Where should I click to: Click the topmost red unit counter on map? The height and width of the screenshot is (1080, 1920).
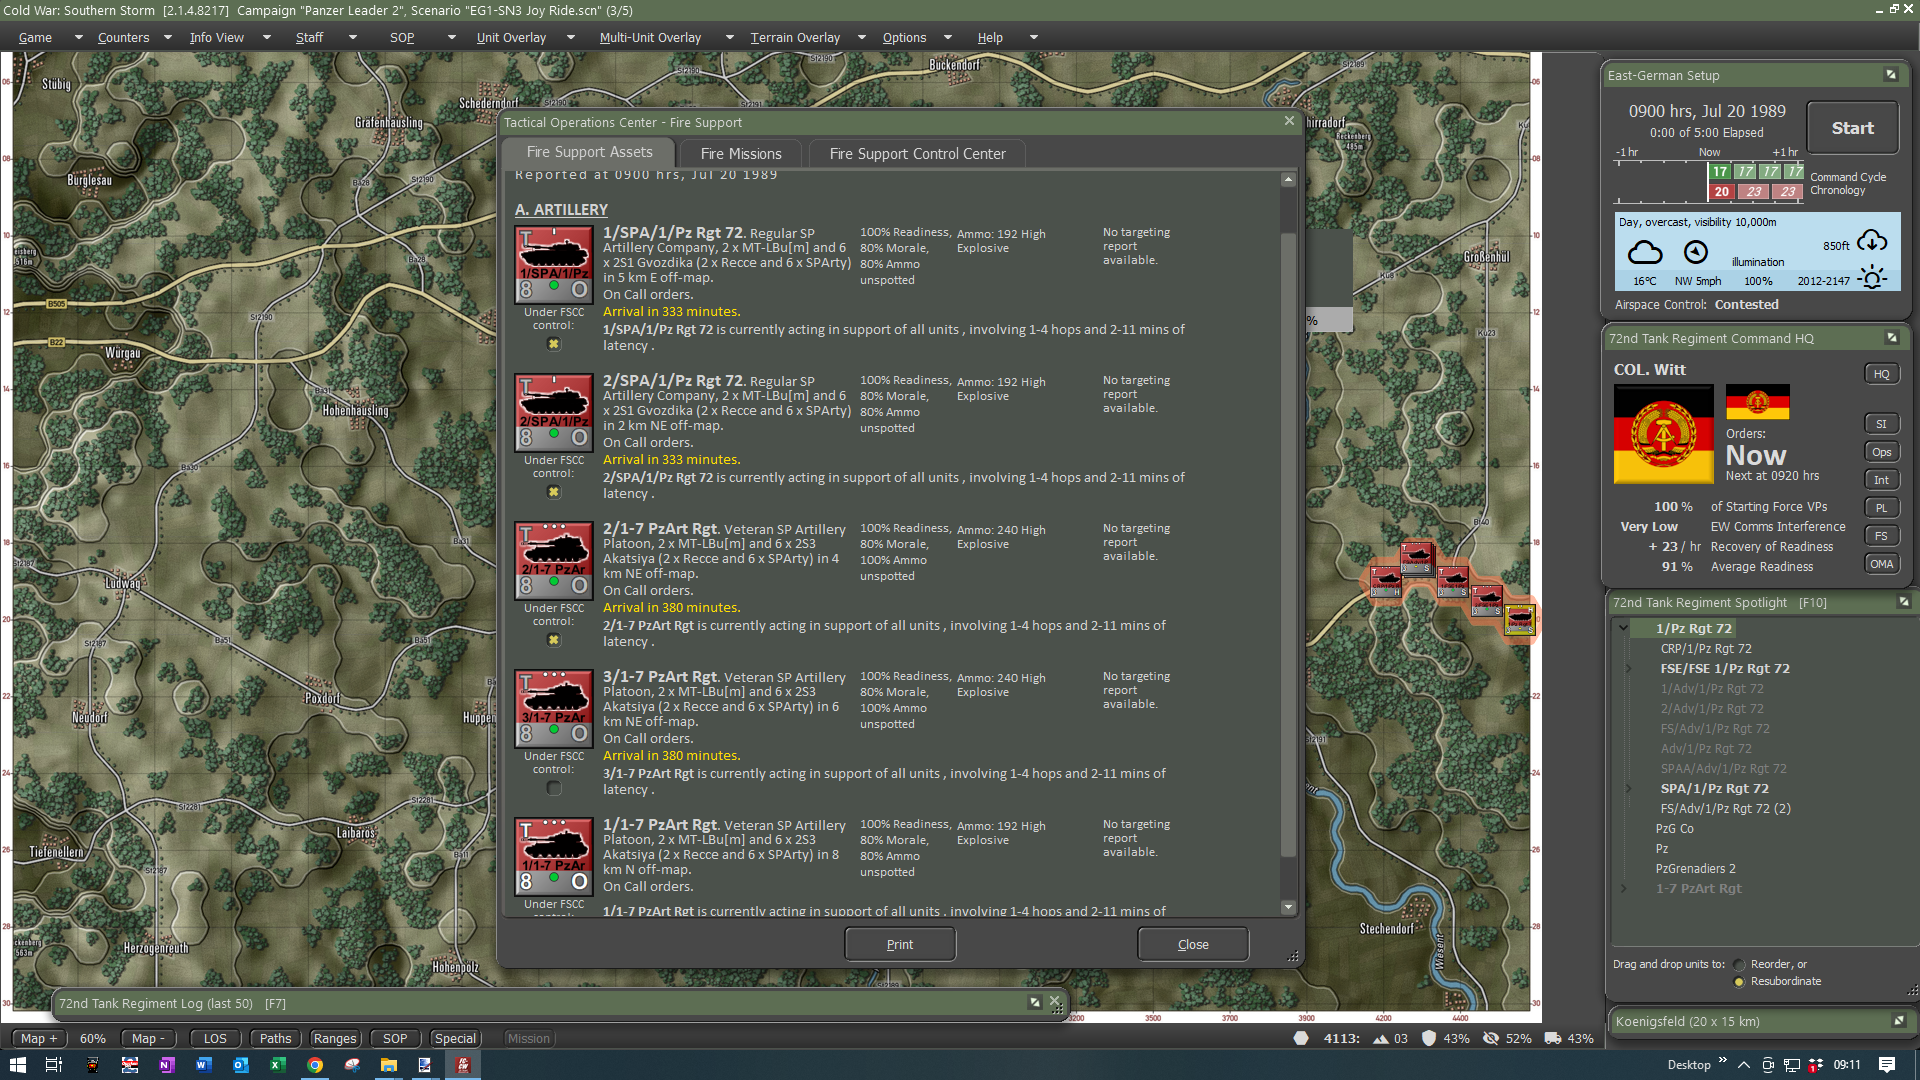pos(1416,557)
